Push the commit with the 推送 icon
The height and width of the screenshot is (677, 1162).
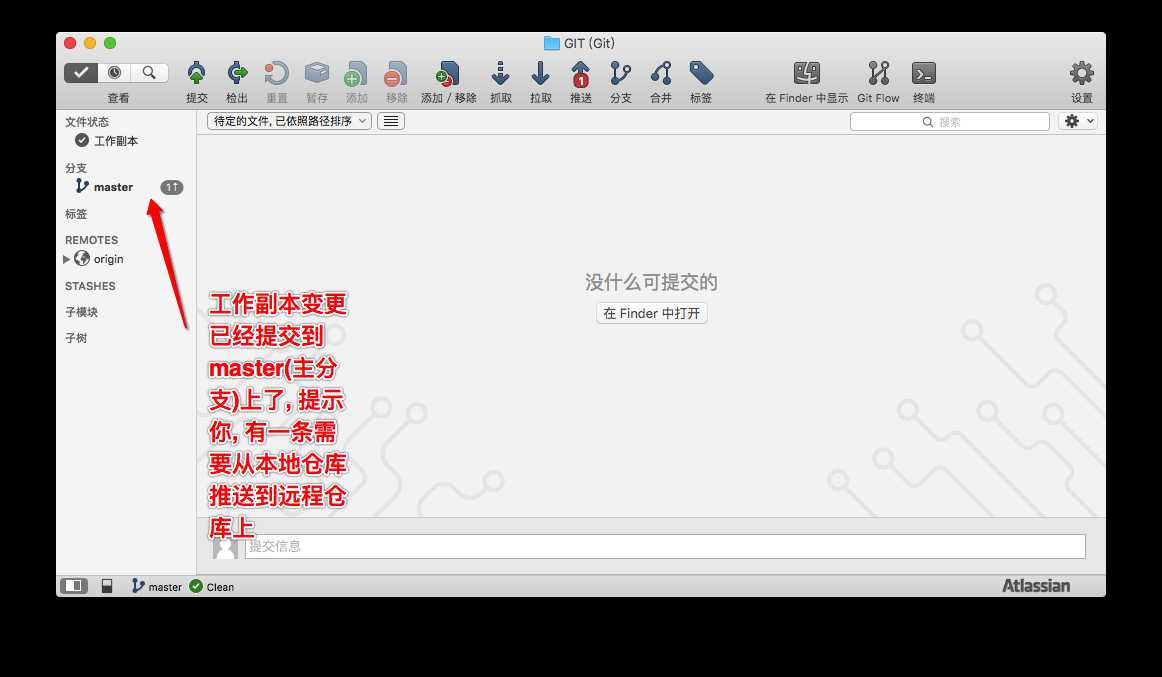[581, 74]
